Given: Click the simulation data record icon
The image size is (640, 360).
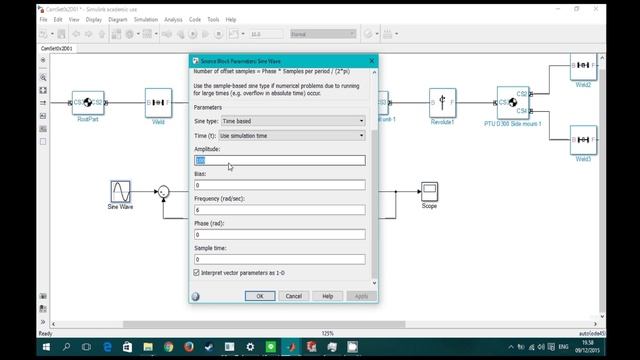Looking at the screenshot, I should click(233, 34).
